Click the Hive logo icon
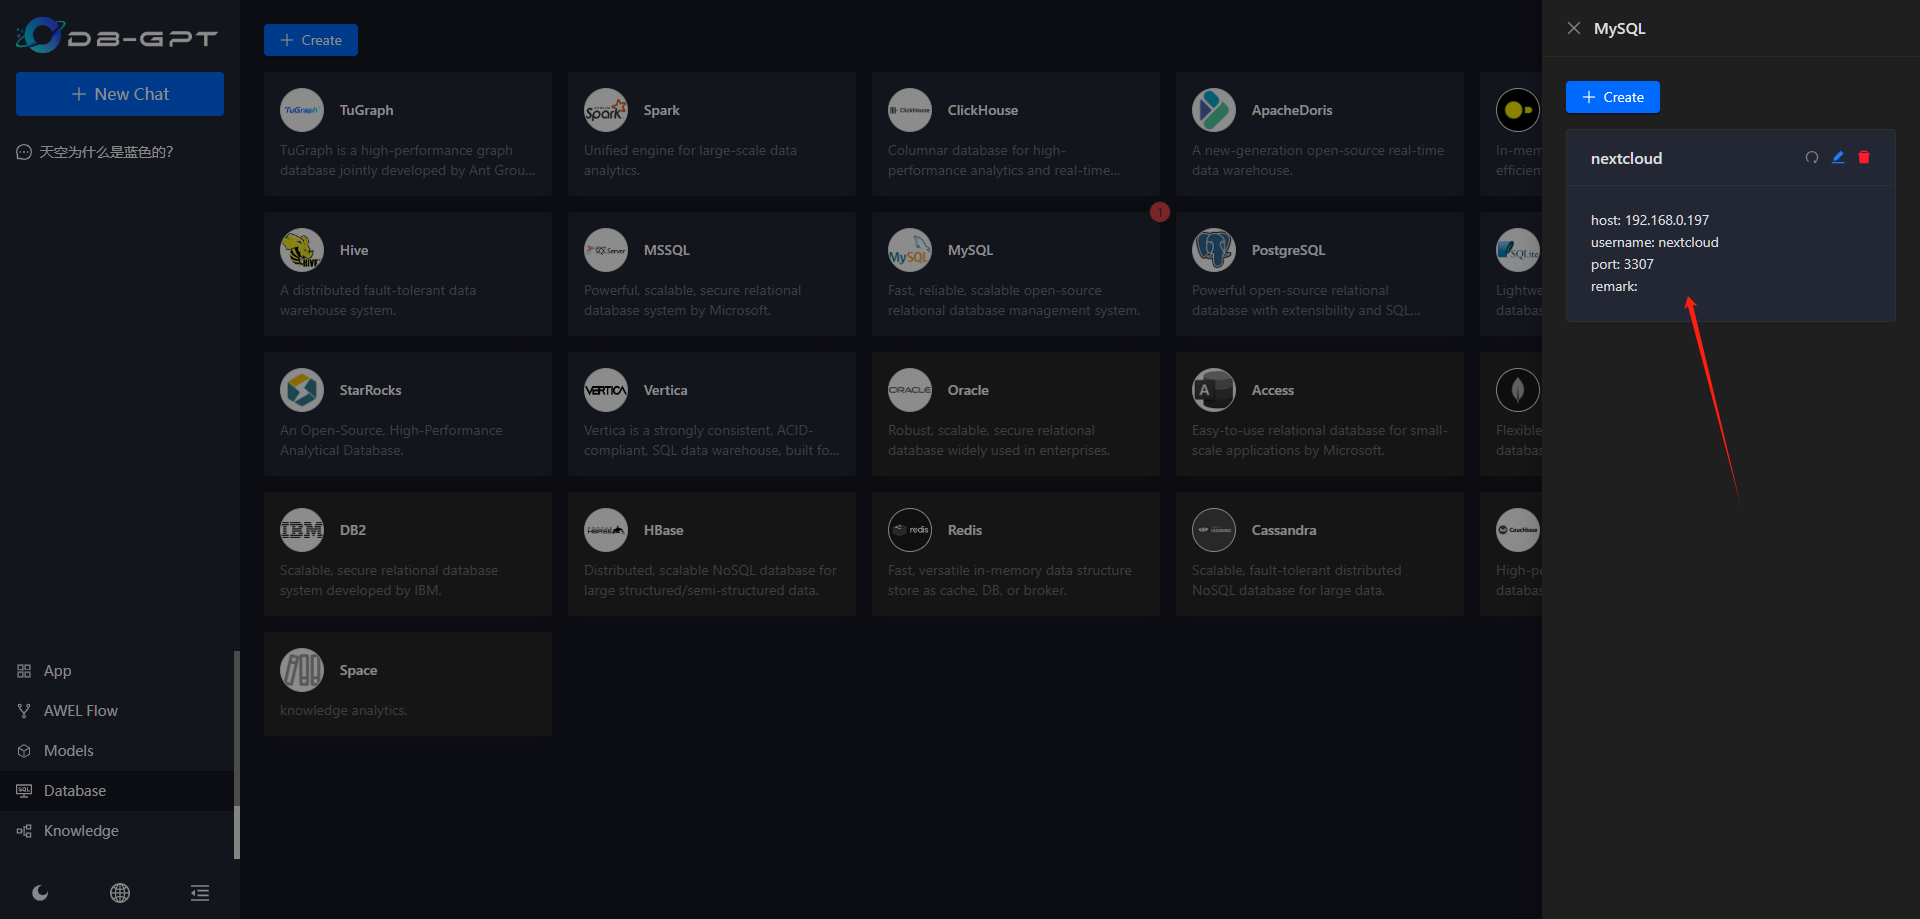The width and height of the screenshot is (1920, 919). coord(302,250)
